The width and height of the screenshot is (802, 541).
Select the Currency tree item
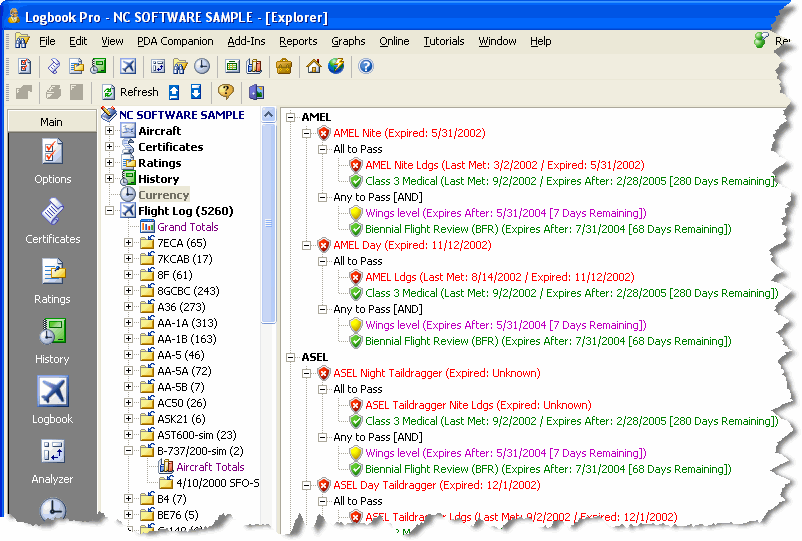(164, 195)
